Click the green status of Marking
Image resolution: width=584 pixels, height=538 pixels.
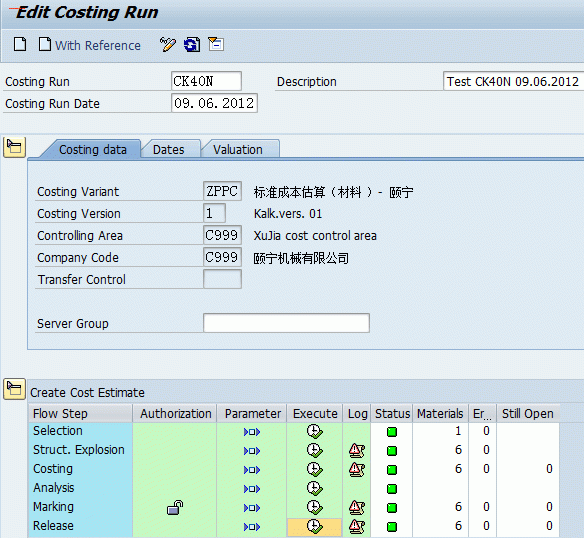tap(392, 508)
